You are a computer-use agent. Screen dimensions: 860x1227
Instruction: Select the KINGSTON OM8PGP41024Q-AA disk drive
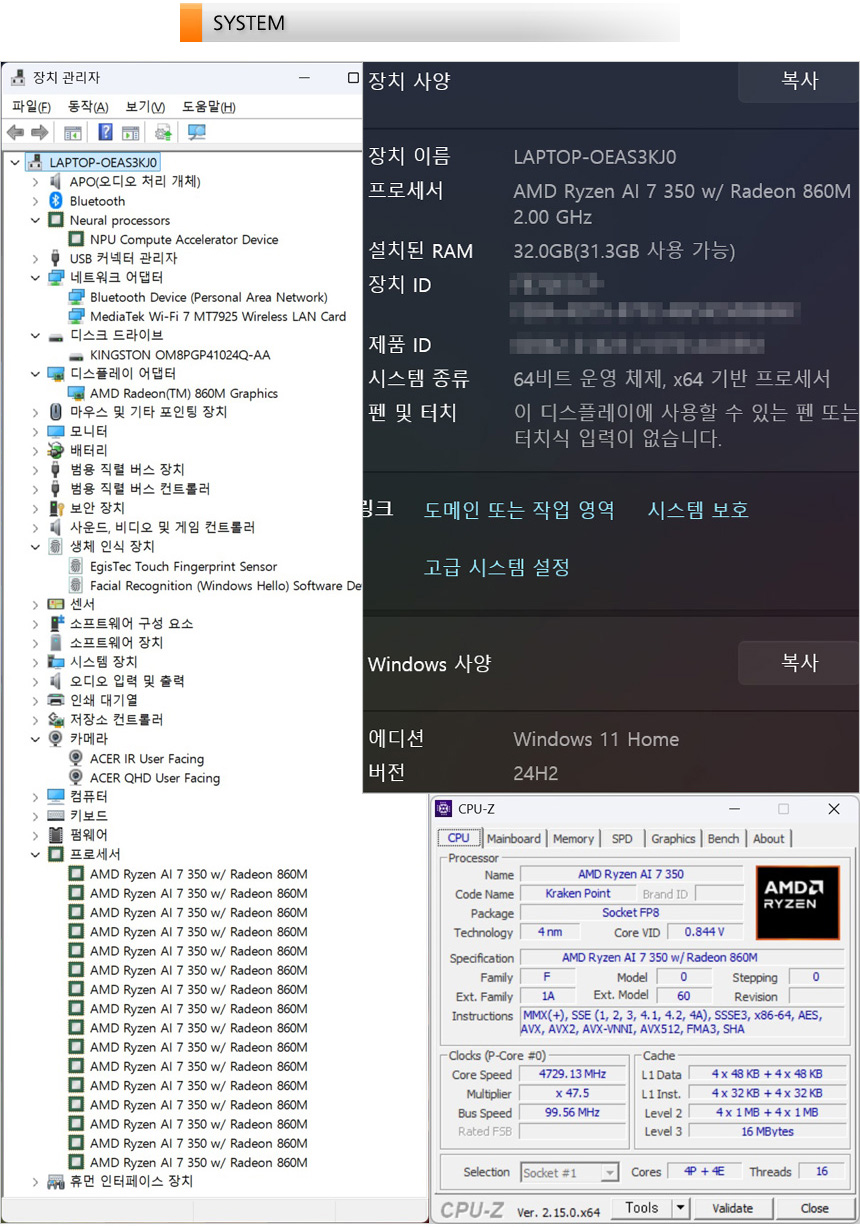pos(180,355)
